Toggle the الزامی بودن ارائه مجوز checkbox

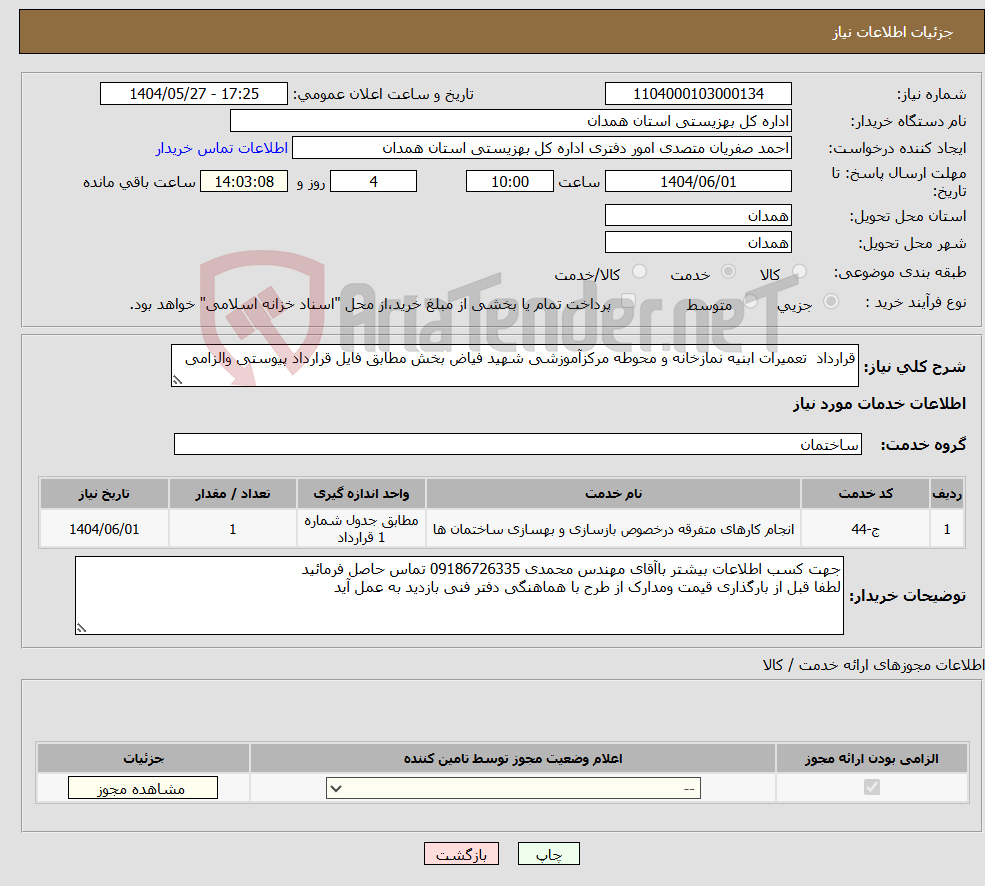(871, 787)
